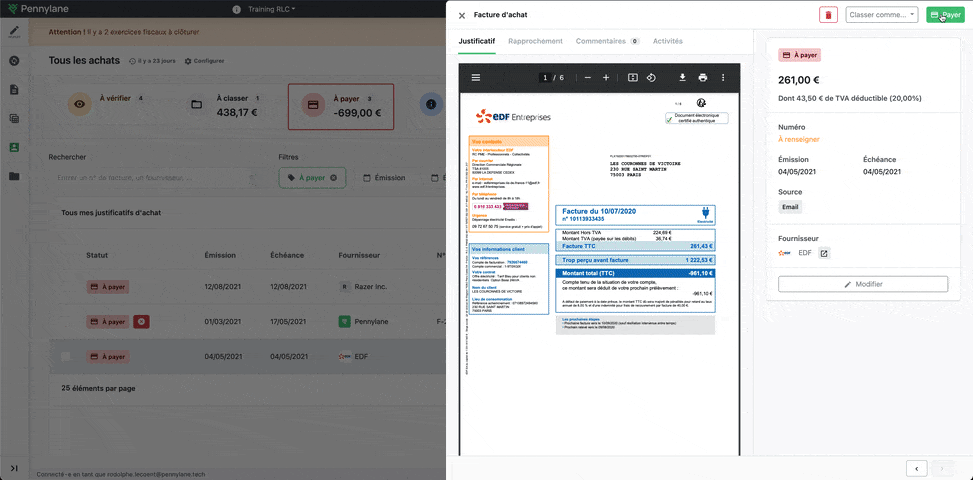Print the PDF invoice

[702, 77]
